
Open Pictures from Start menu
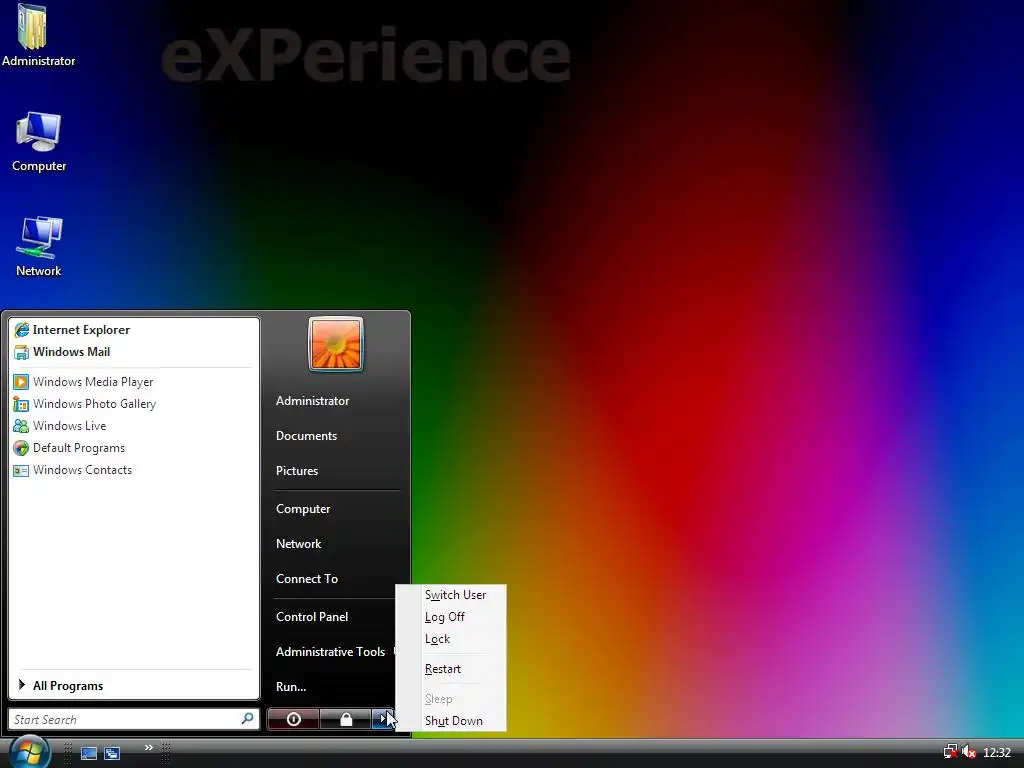pos(296,471)
